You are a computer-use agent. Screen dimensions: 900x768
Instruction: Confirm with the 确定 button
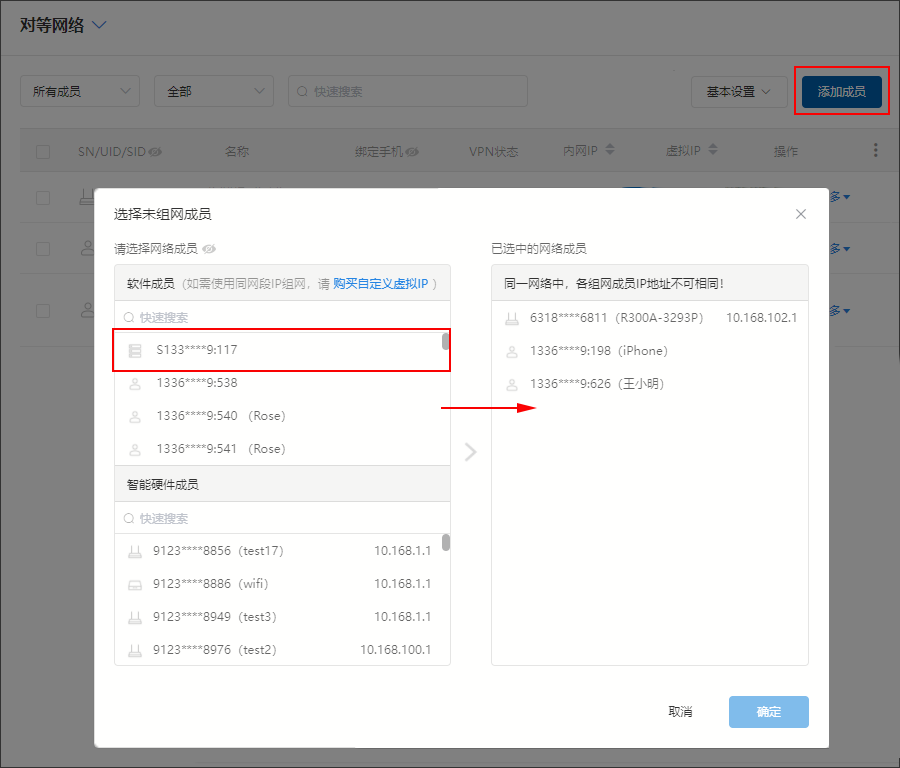click(x=769, y=712)
